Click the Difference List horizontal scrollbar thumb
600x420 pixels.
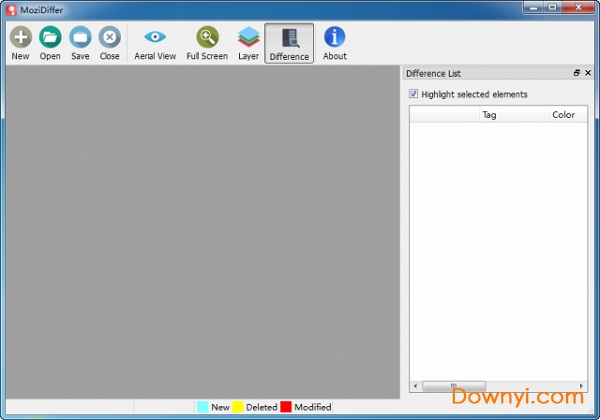pos(453,387)
